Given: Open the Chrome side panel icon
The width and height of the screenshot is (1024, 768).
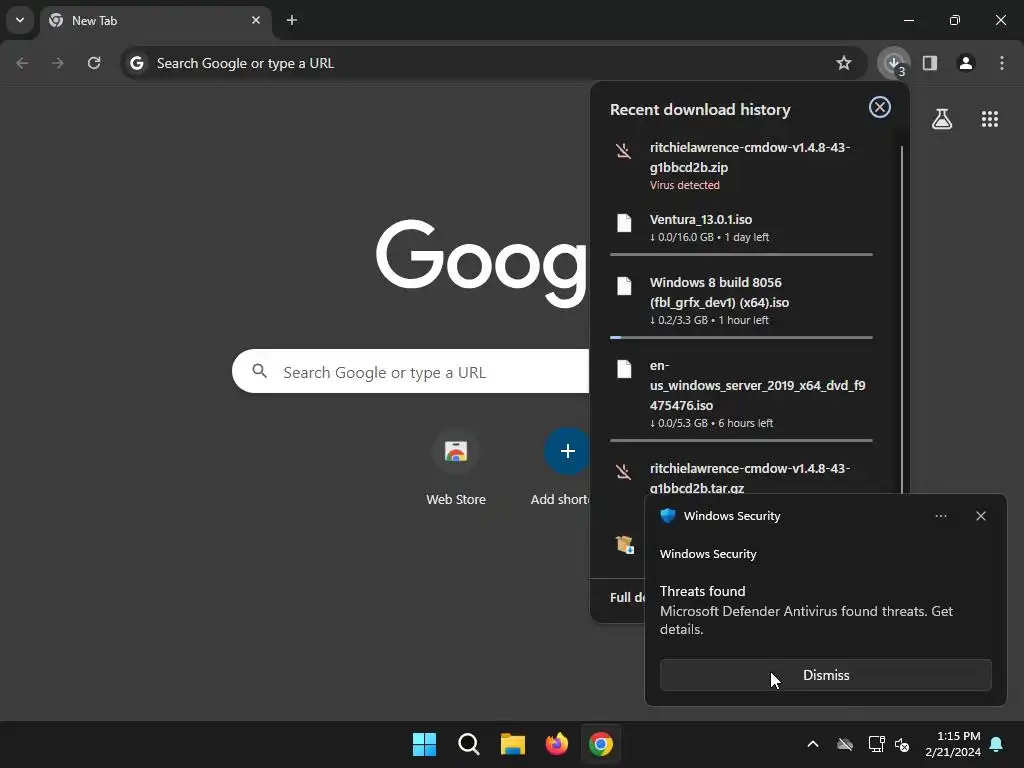Looking at the screenshot, I should (930, 63).
